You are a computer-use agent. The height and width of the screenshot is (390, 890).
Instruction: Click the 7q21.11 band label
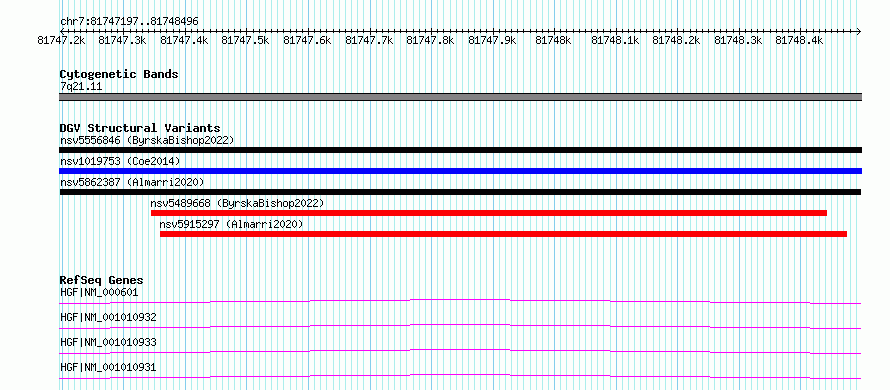coord(81,87)
